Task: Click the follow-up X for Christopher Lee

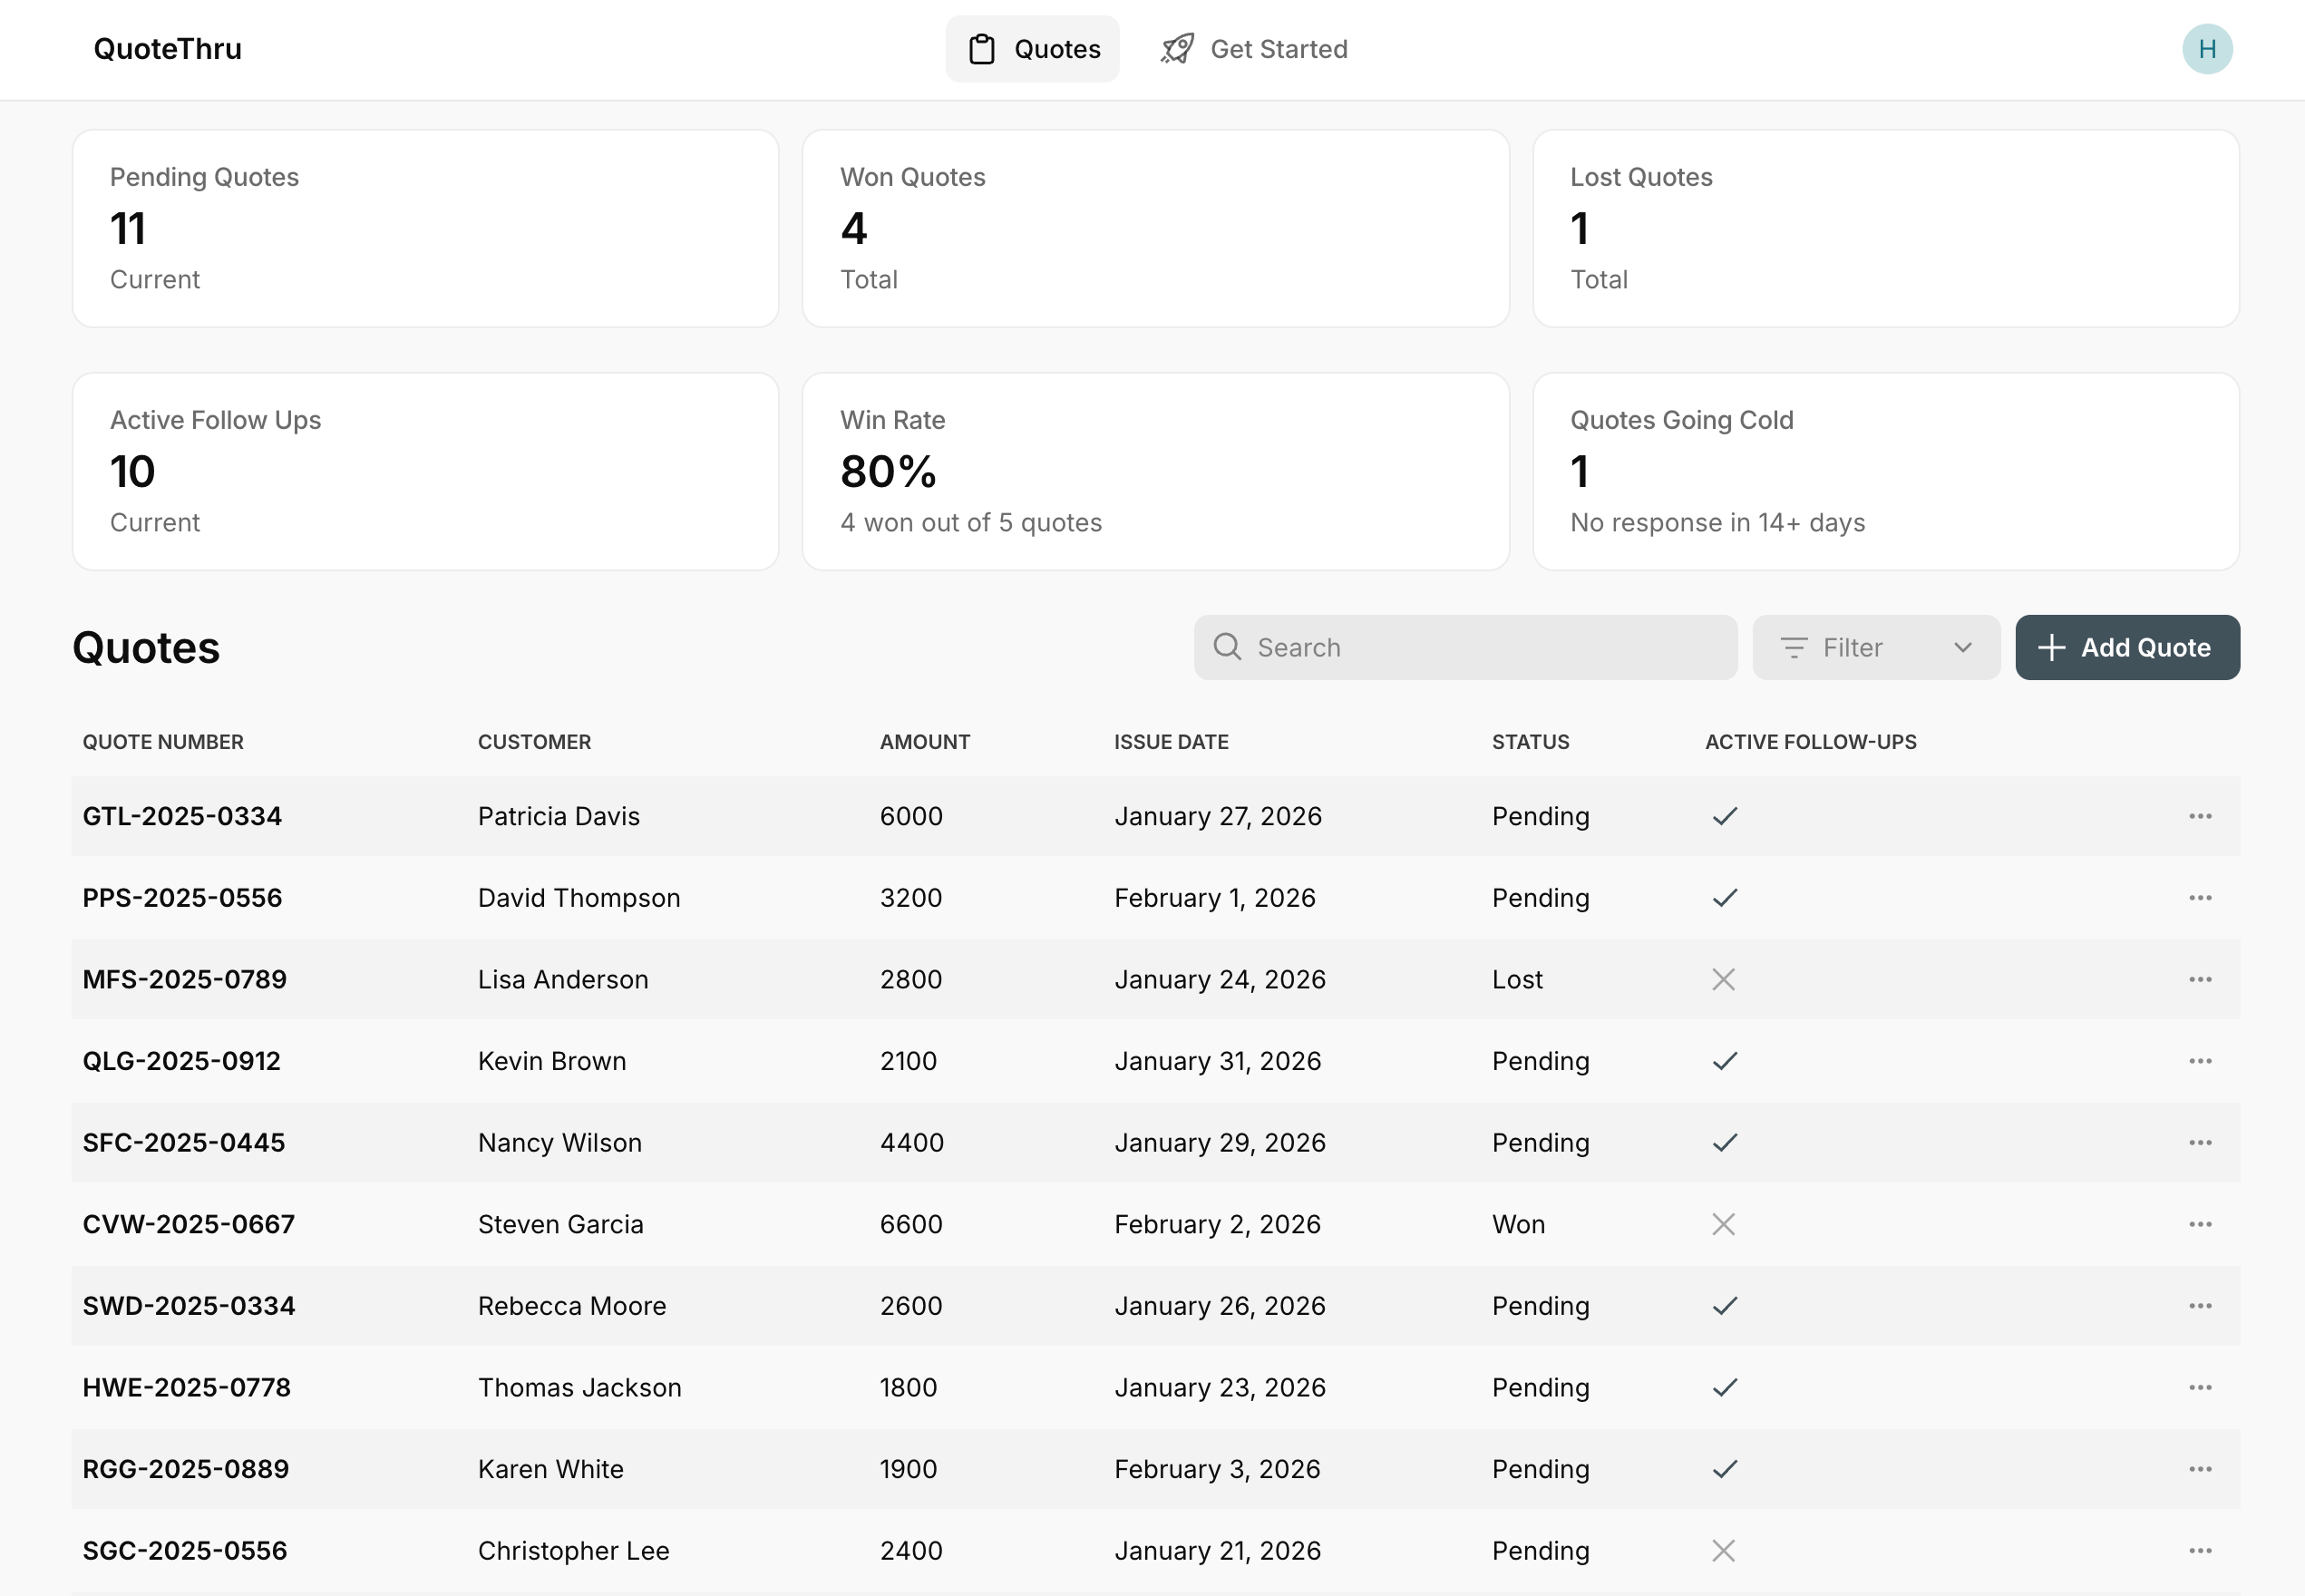Action: tap(1723, 1551)
